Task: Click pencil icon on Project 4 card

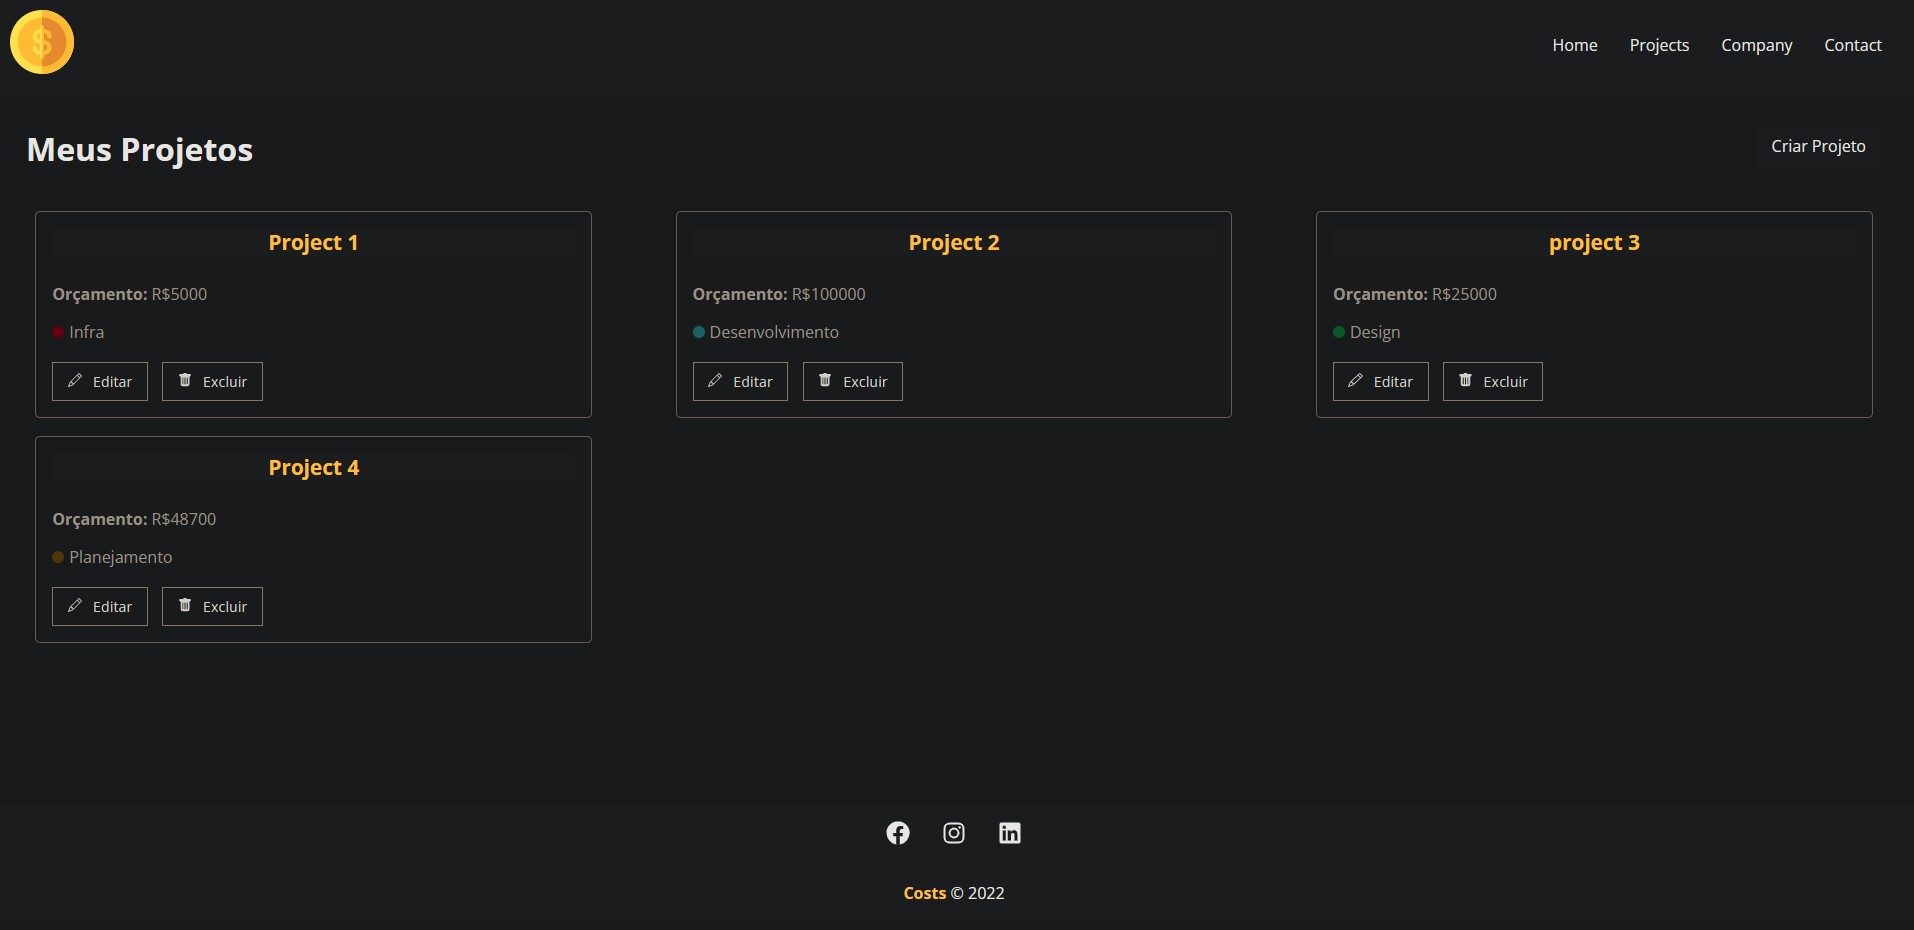Action: point(75,606)
